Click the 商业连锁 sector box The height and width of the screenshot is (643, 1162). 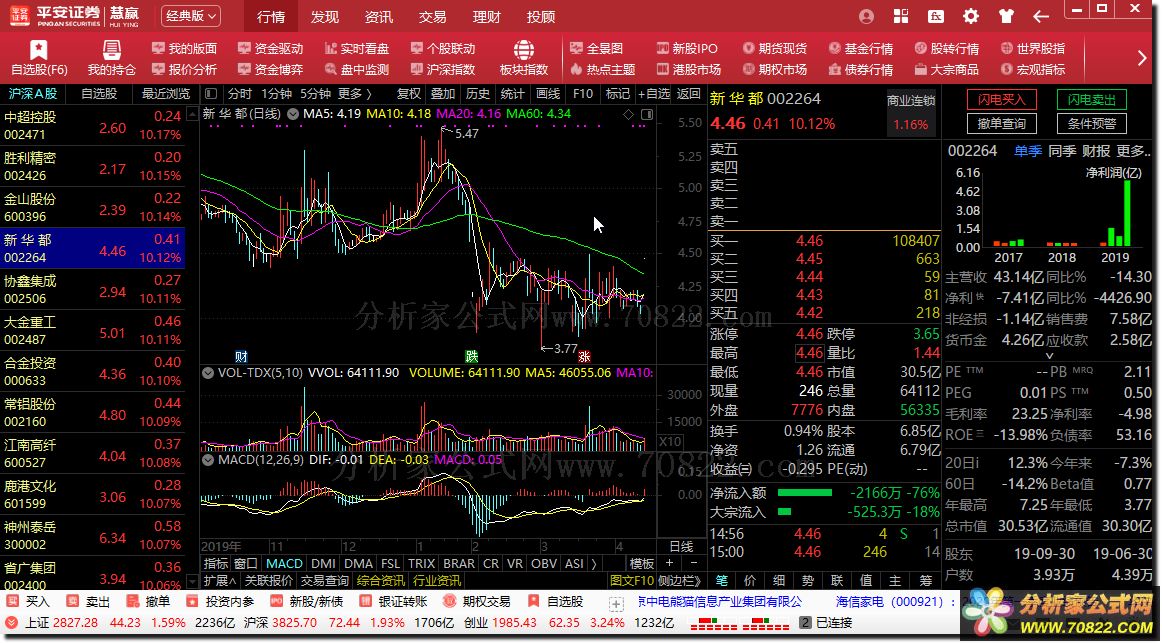pos(911,113)
